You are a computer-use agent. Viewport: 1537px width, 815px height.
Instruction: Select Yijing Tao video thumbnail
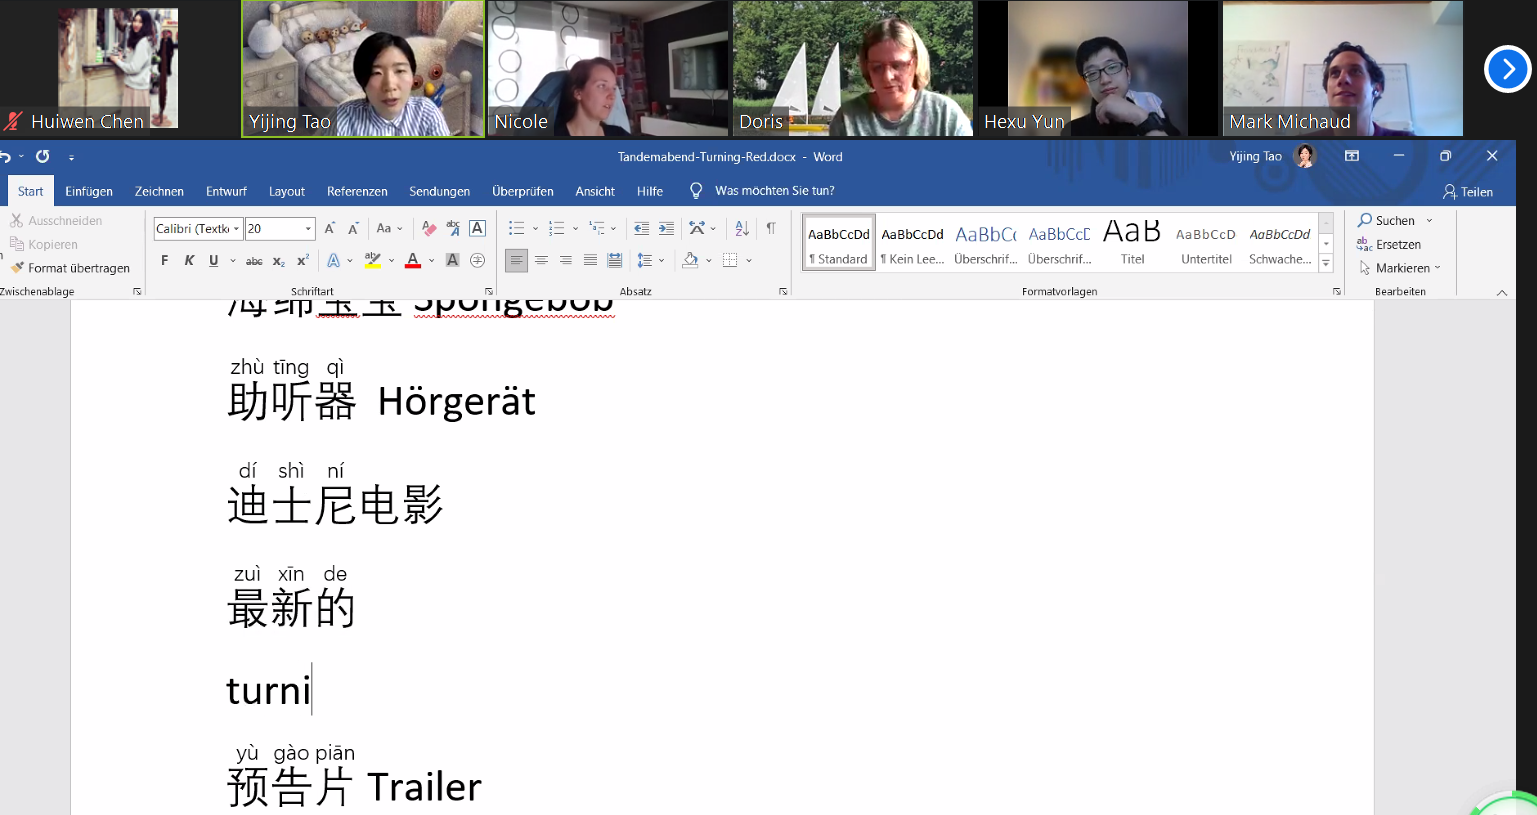click(363, 69)
